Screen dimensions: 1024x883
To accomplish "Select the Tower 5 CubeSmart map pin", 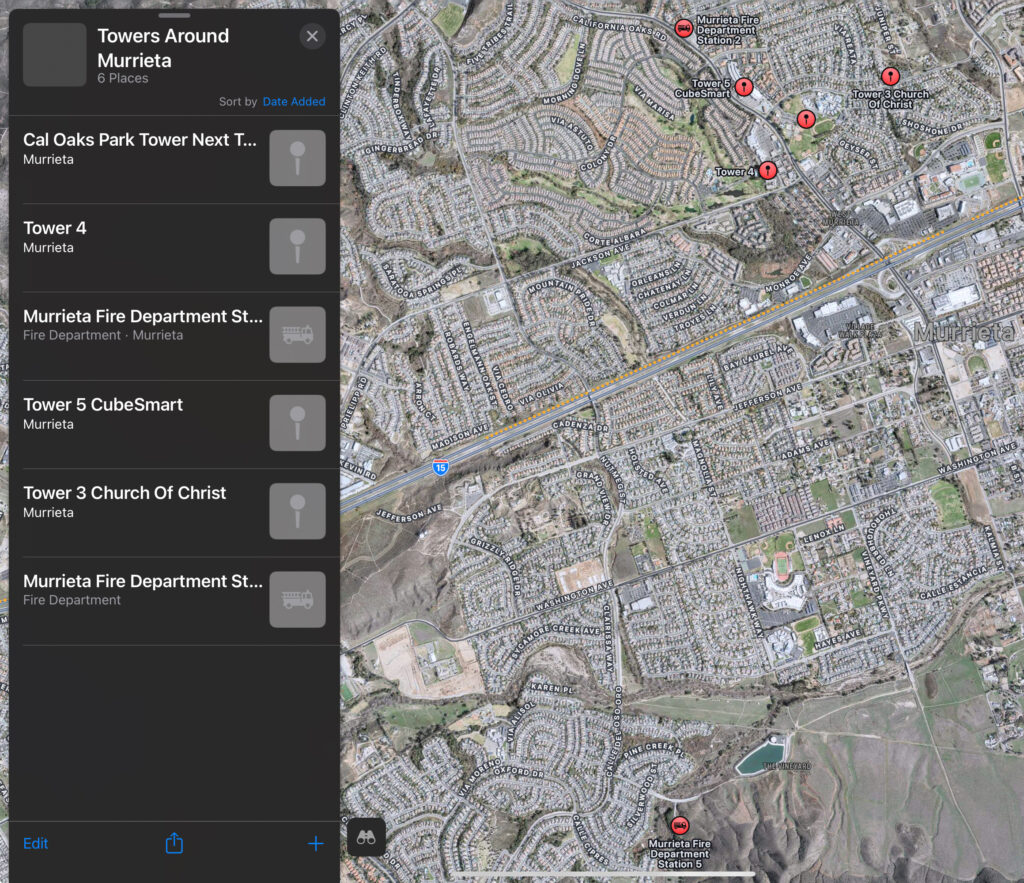I will [743, 87].
